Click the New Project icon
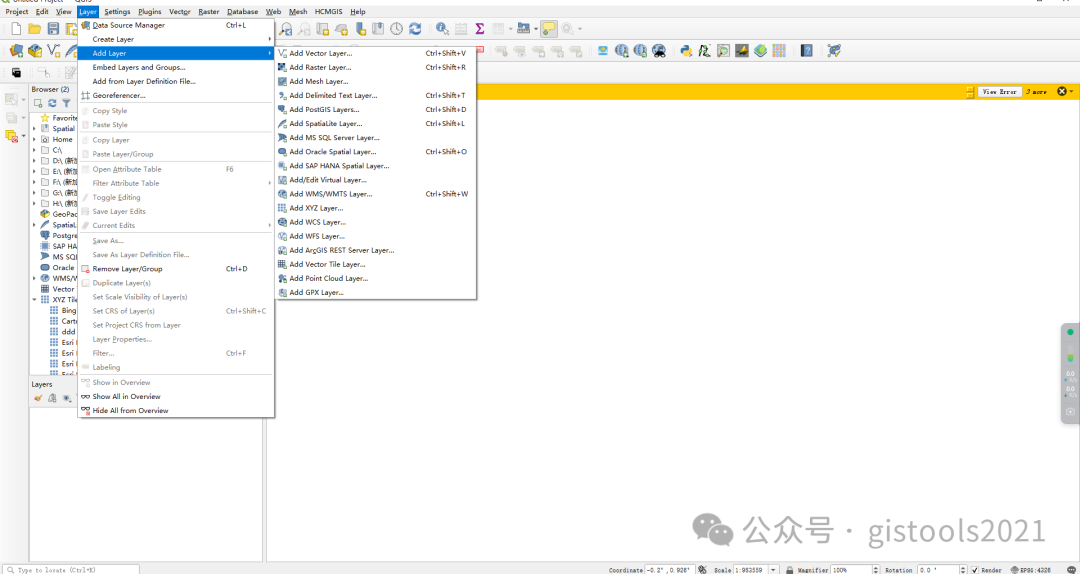 (16, 29)
